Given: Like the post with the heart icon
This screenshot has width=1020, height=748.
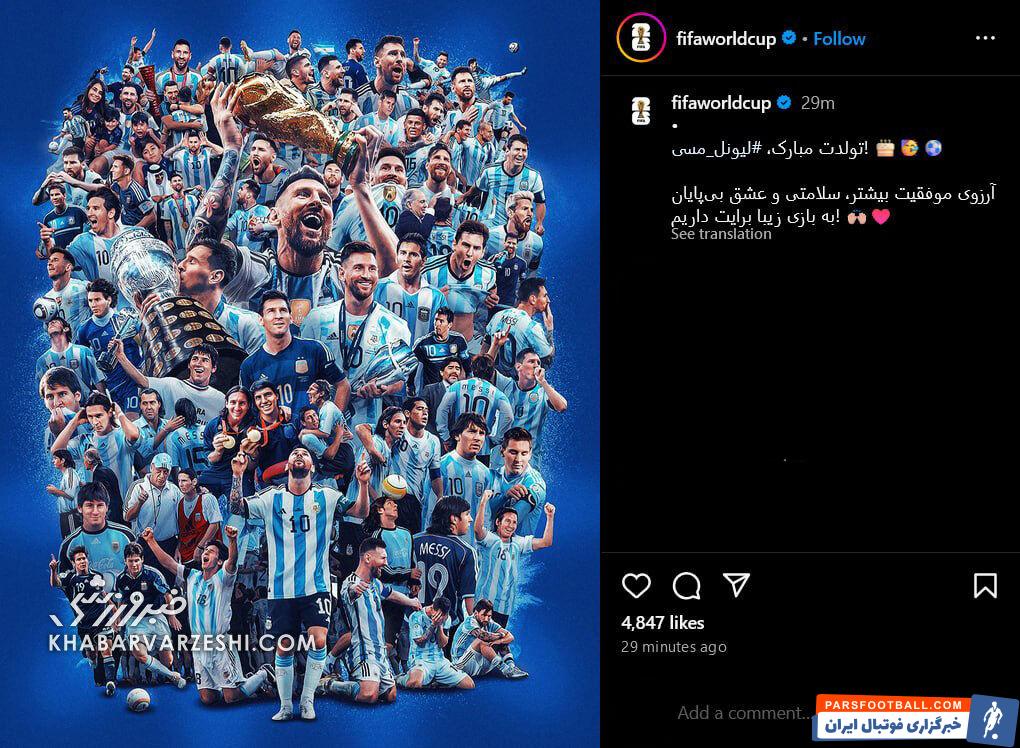Looking at the screenshot, I should pos(636,585).
